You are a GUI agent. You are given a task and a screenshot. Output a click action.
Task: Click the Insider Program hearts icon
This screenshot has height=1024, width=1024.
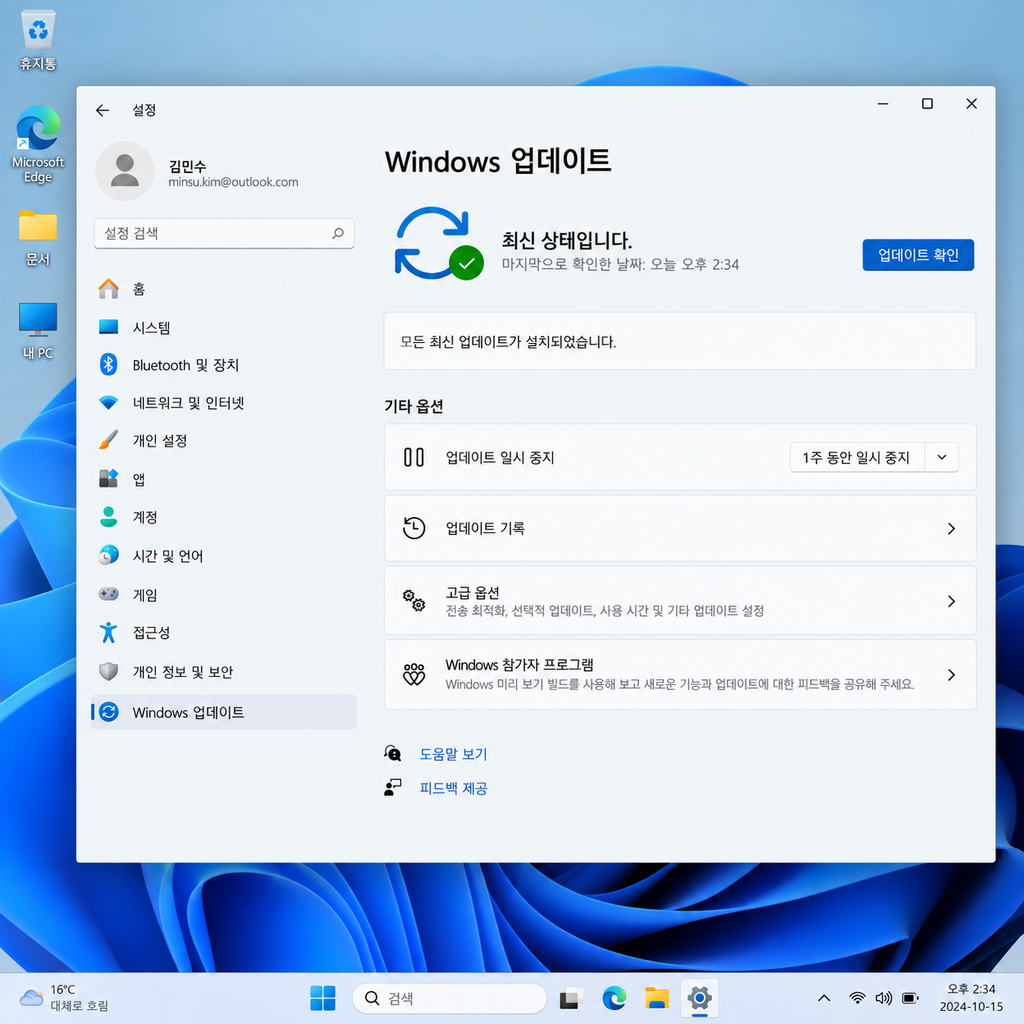[x=414, y=674]
